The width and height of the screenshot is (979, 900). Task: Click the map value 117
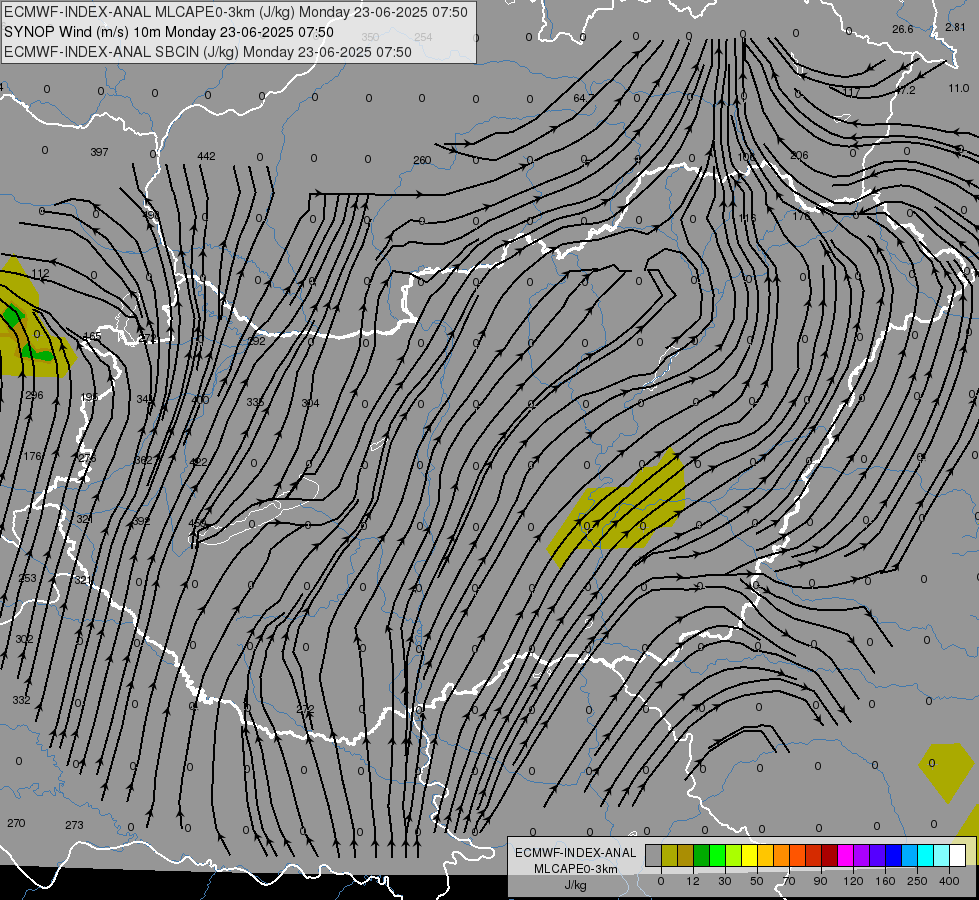851,92
